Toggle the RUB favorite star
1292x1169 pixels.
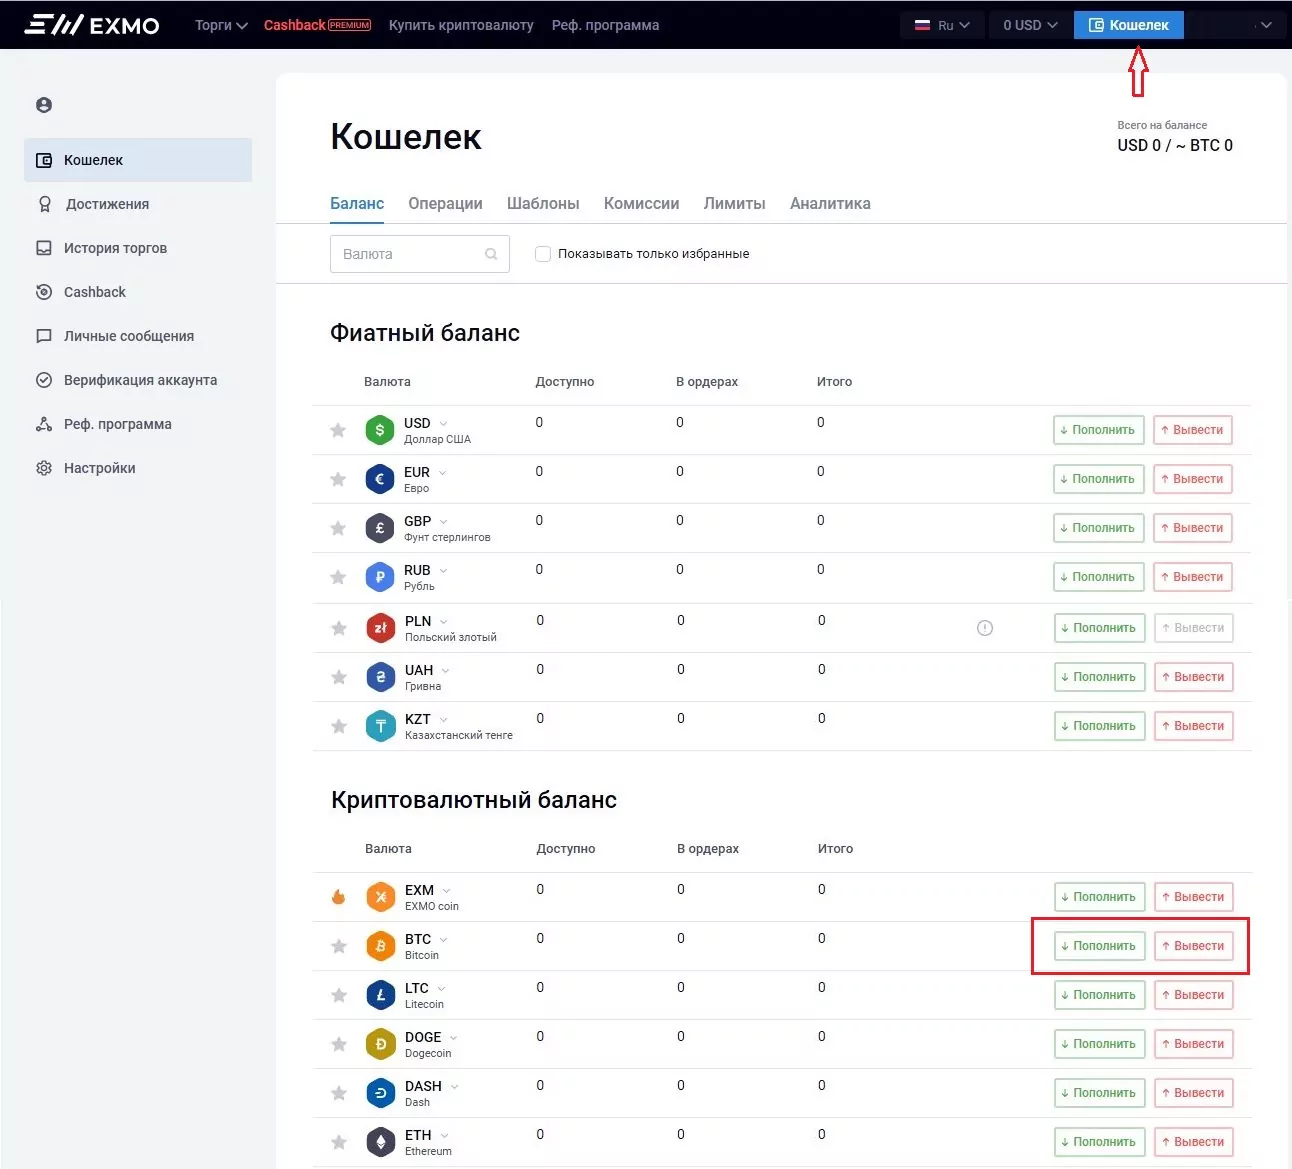pos(338,577)
